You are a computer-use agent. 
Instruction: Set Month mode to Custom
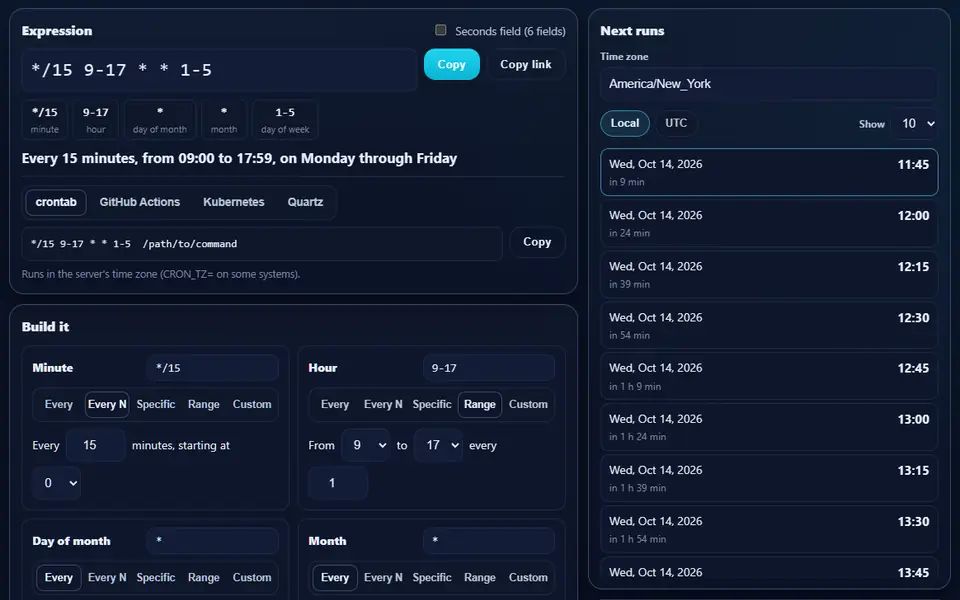(528, 577)
